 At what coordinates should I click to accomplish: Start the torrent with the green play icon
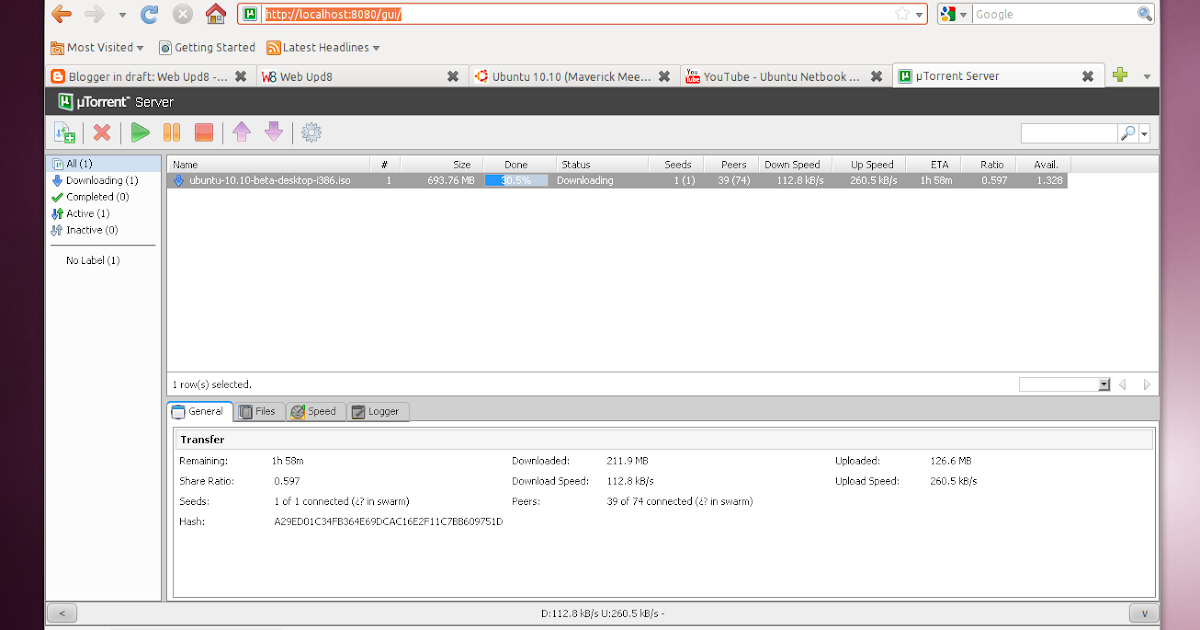(x=140, y=132)
